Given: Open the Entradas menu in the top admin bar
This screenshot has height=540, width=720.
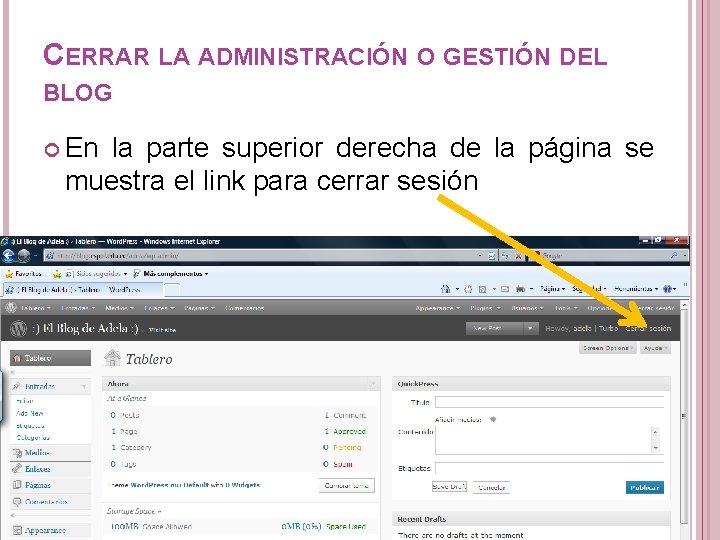Looking at the screenshot, I should pyautogui.click(x=78, y=308).
